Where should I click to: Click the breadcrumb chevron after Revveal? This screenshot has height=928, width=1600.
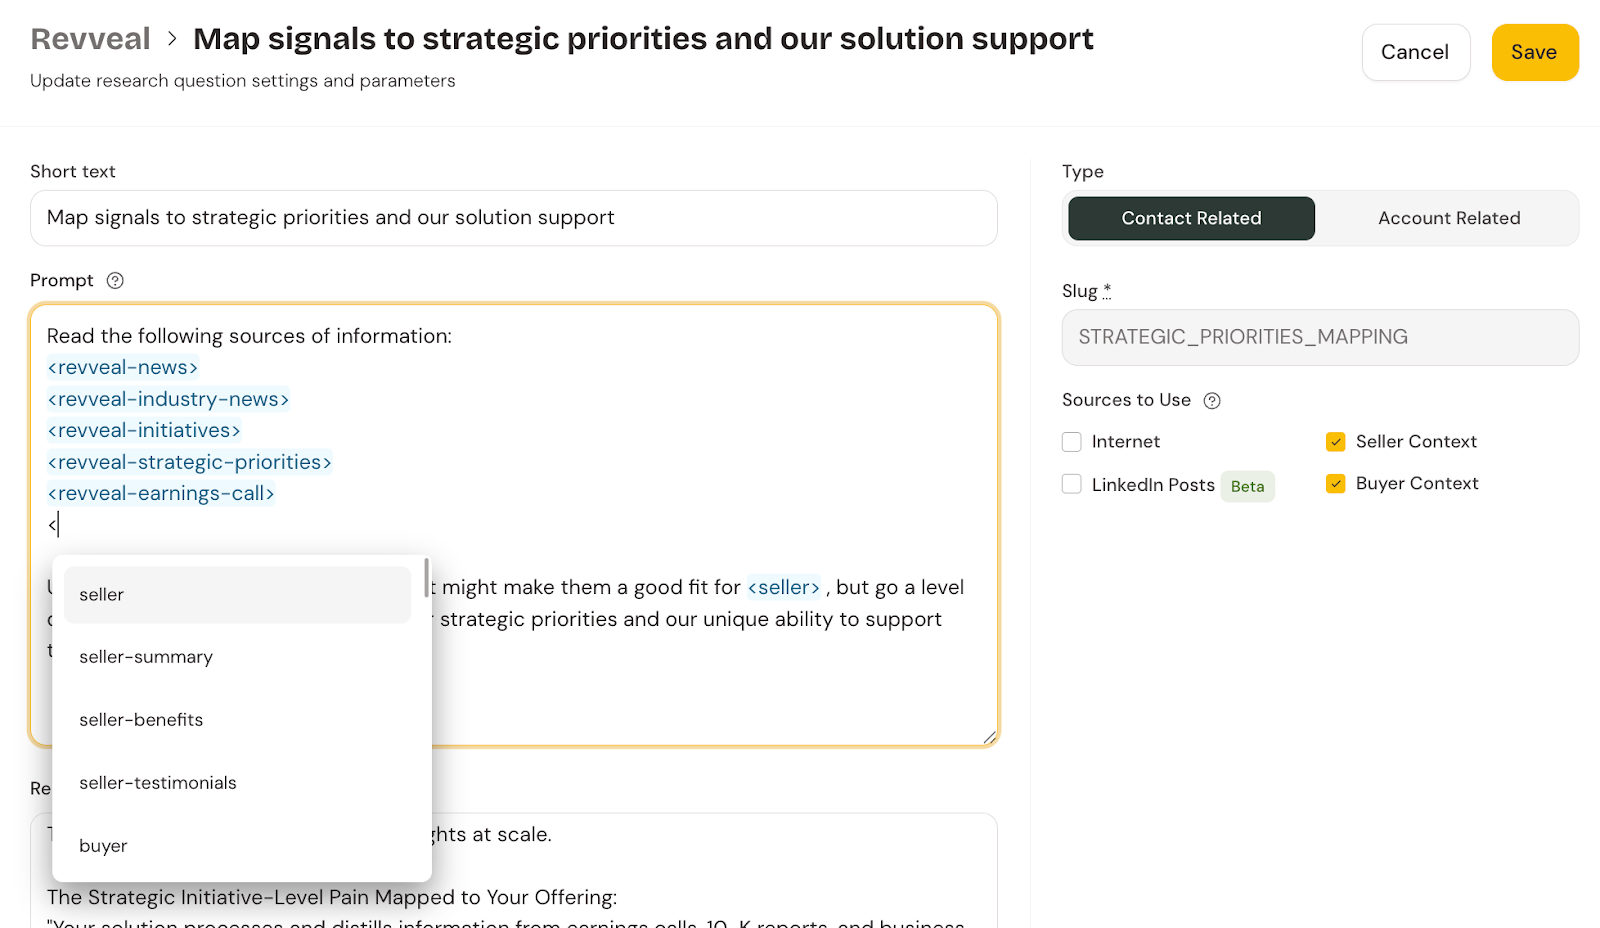[172, 39]
